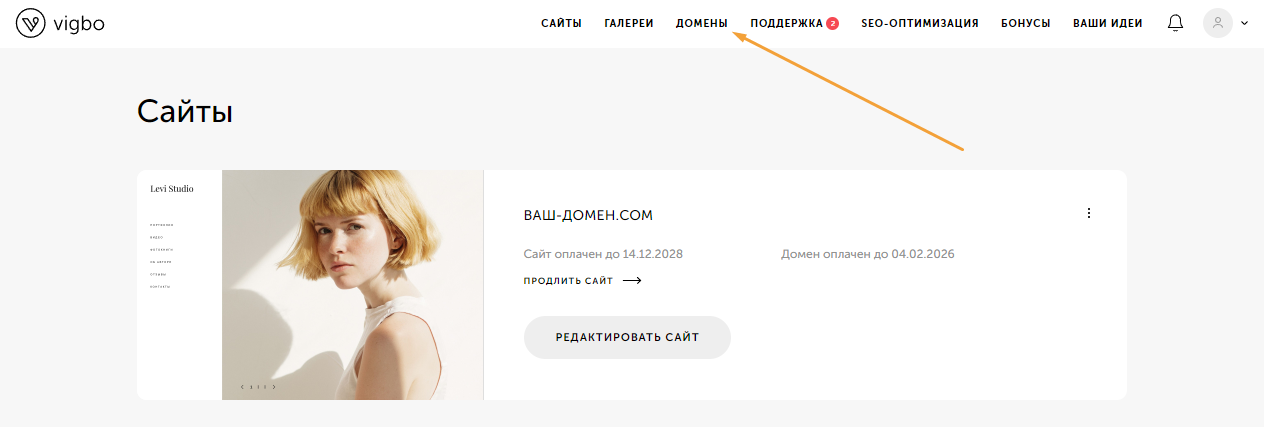Open the three-dot site options menu
The image size is (1264, 427).
click(1089, 213)
